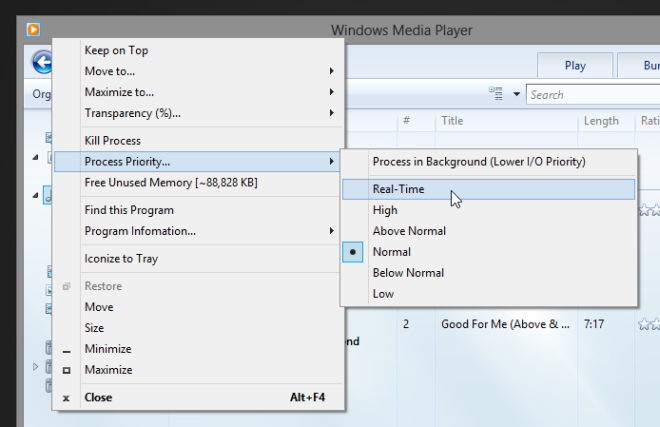Viewport: 660px width, 427px height.
Task: Expand Transparency (%)... submenu arrow
Action: (332, 113)
